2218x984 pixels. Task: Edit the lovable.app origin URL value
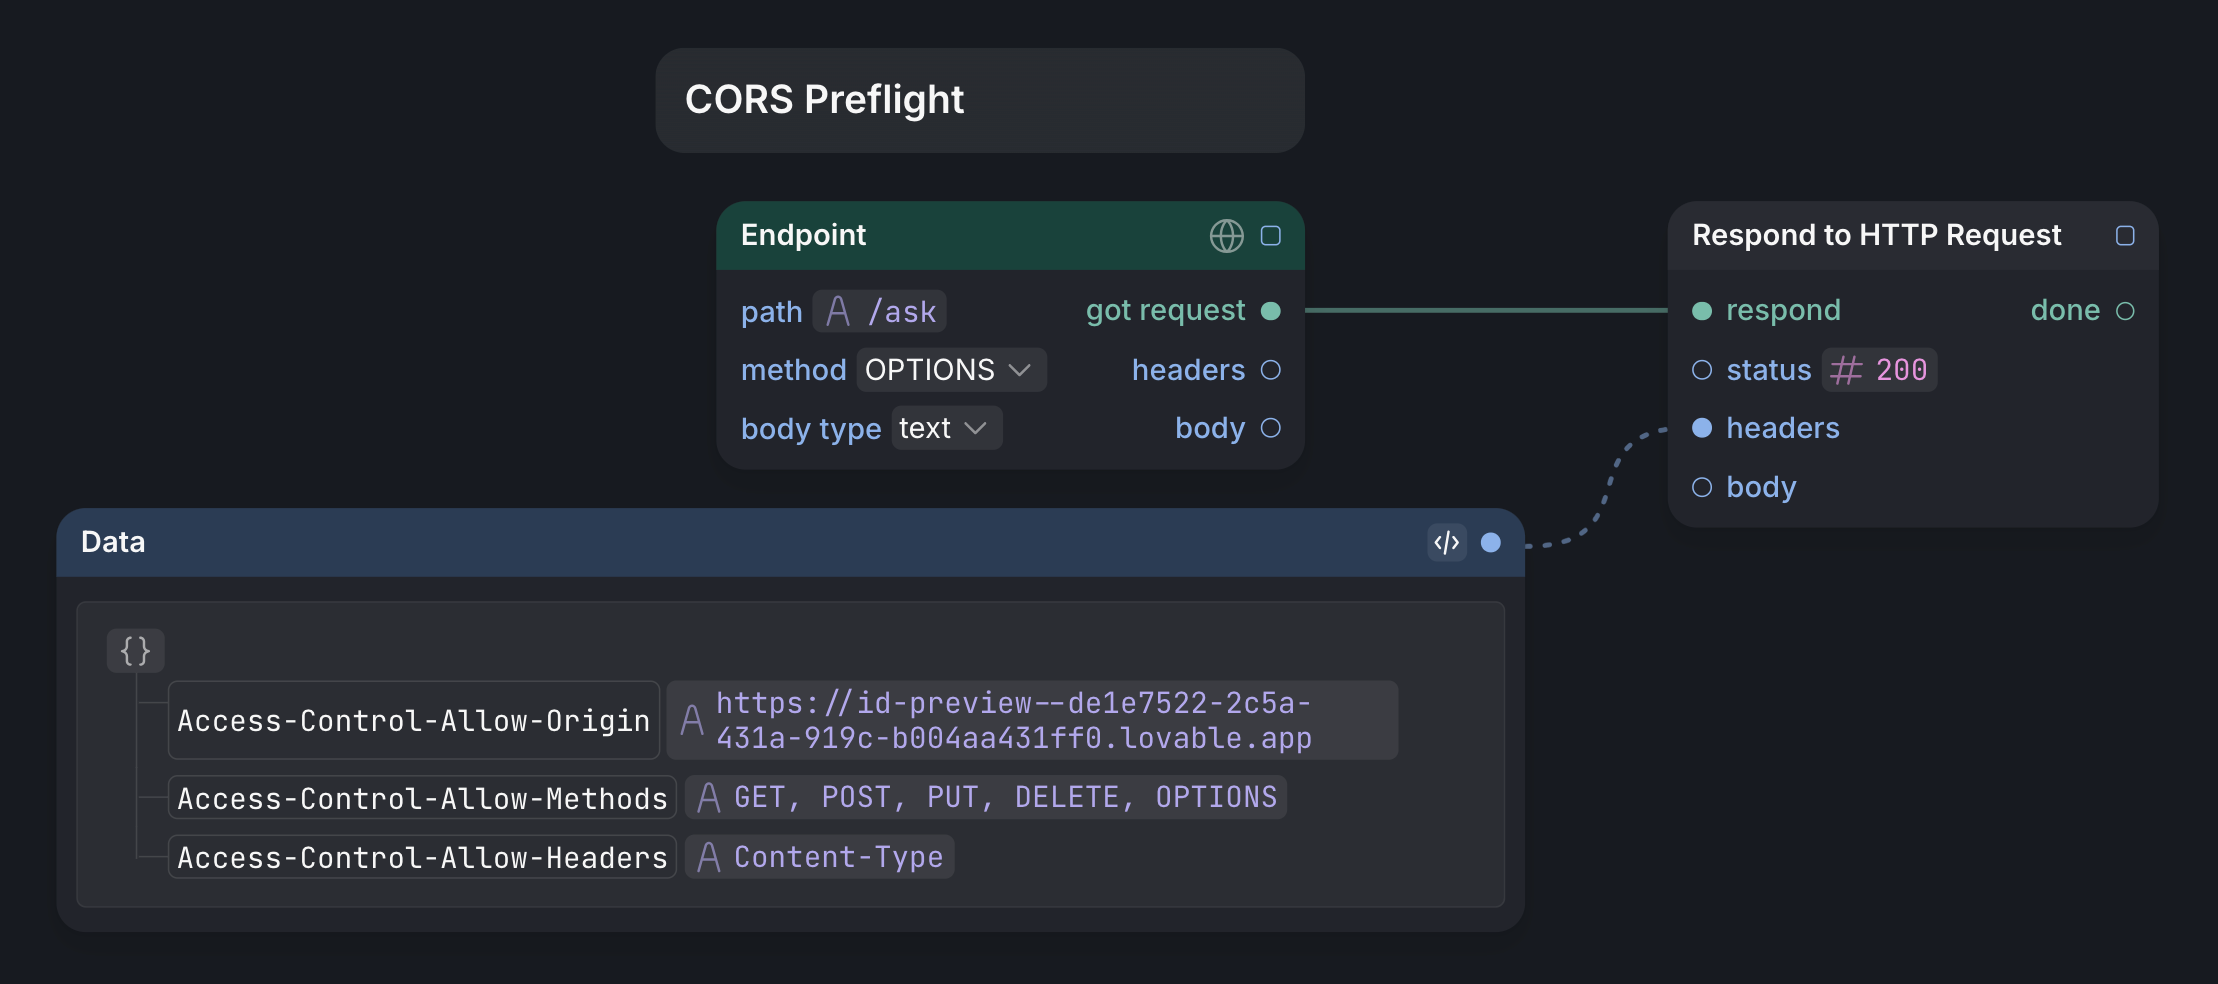1032,720
